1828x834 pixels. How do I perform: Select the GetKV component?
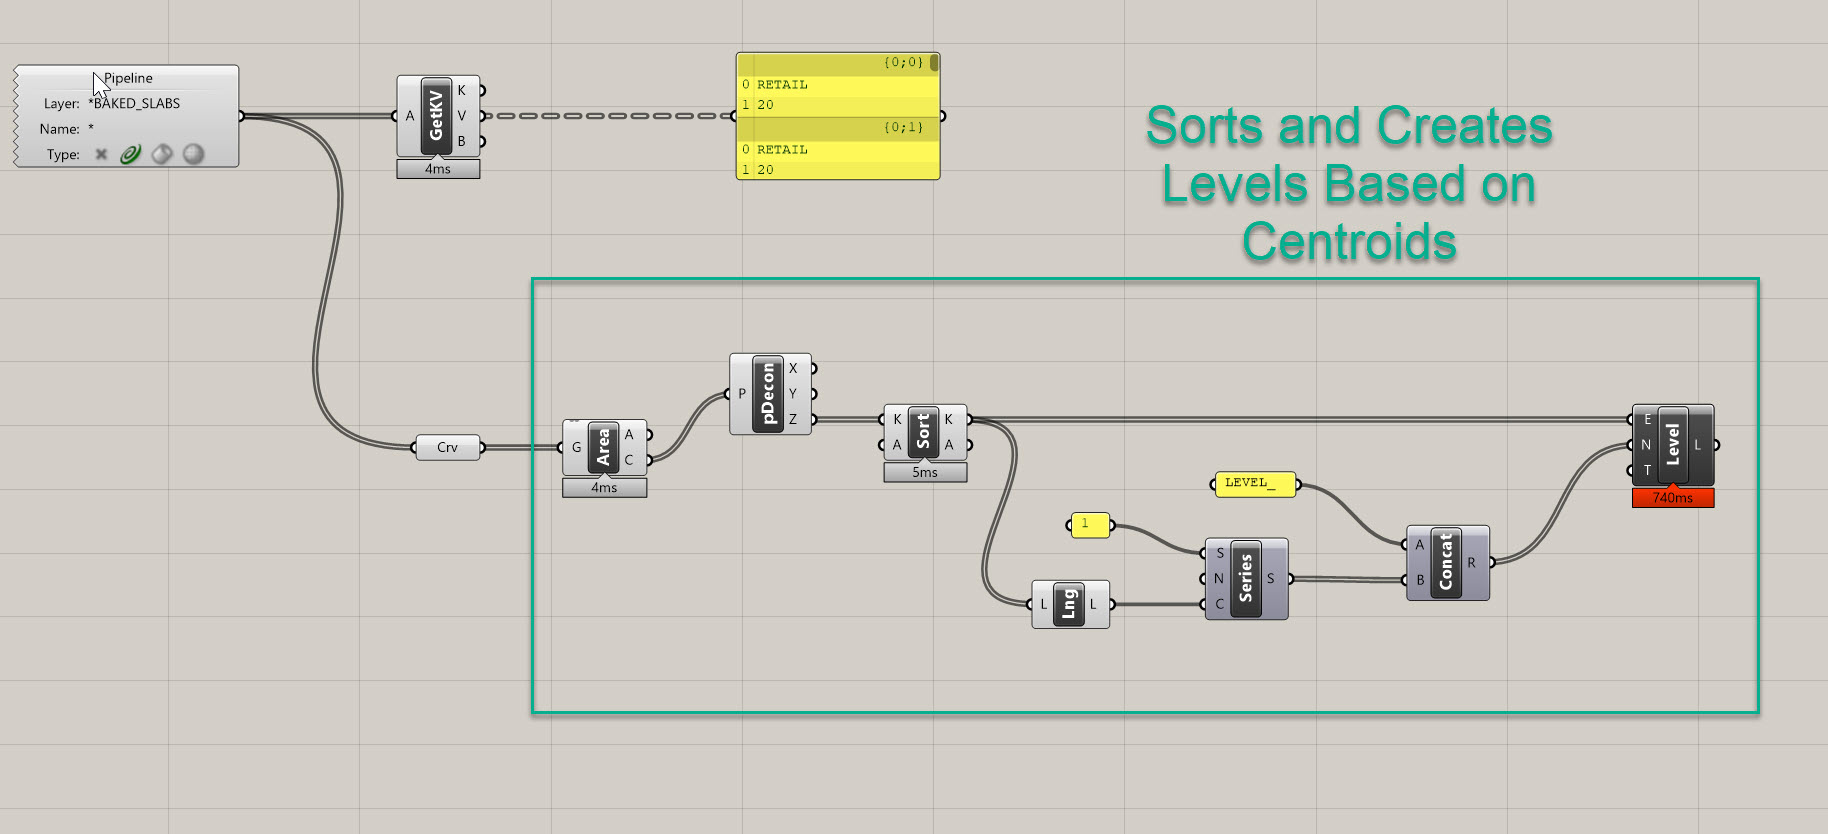(436, 116)
